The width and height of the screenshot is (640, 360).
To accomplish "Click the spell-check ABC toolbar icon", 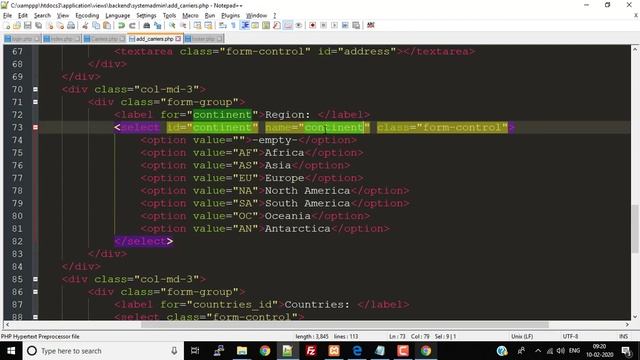I will [x=371, y=25].
